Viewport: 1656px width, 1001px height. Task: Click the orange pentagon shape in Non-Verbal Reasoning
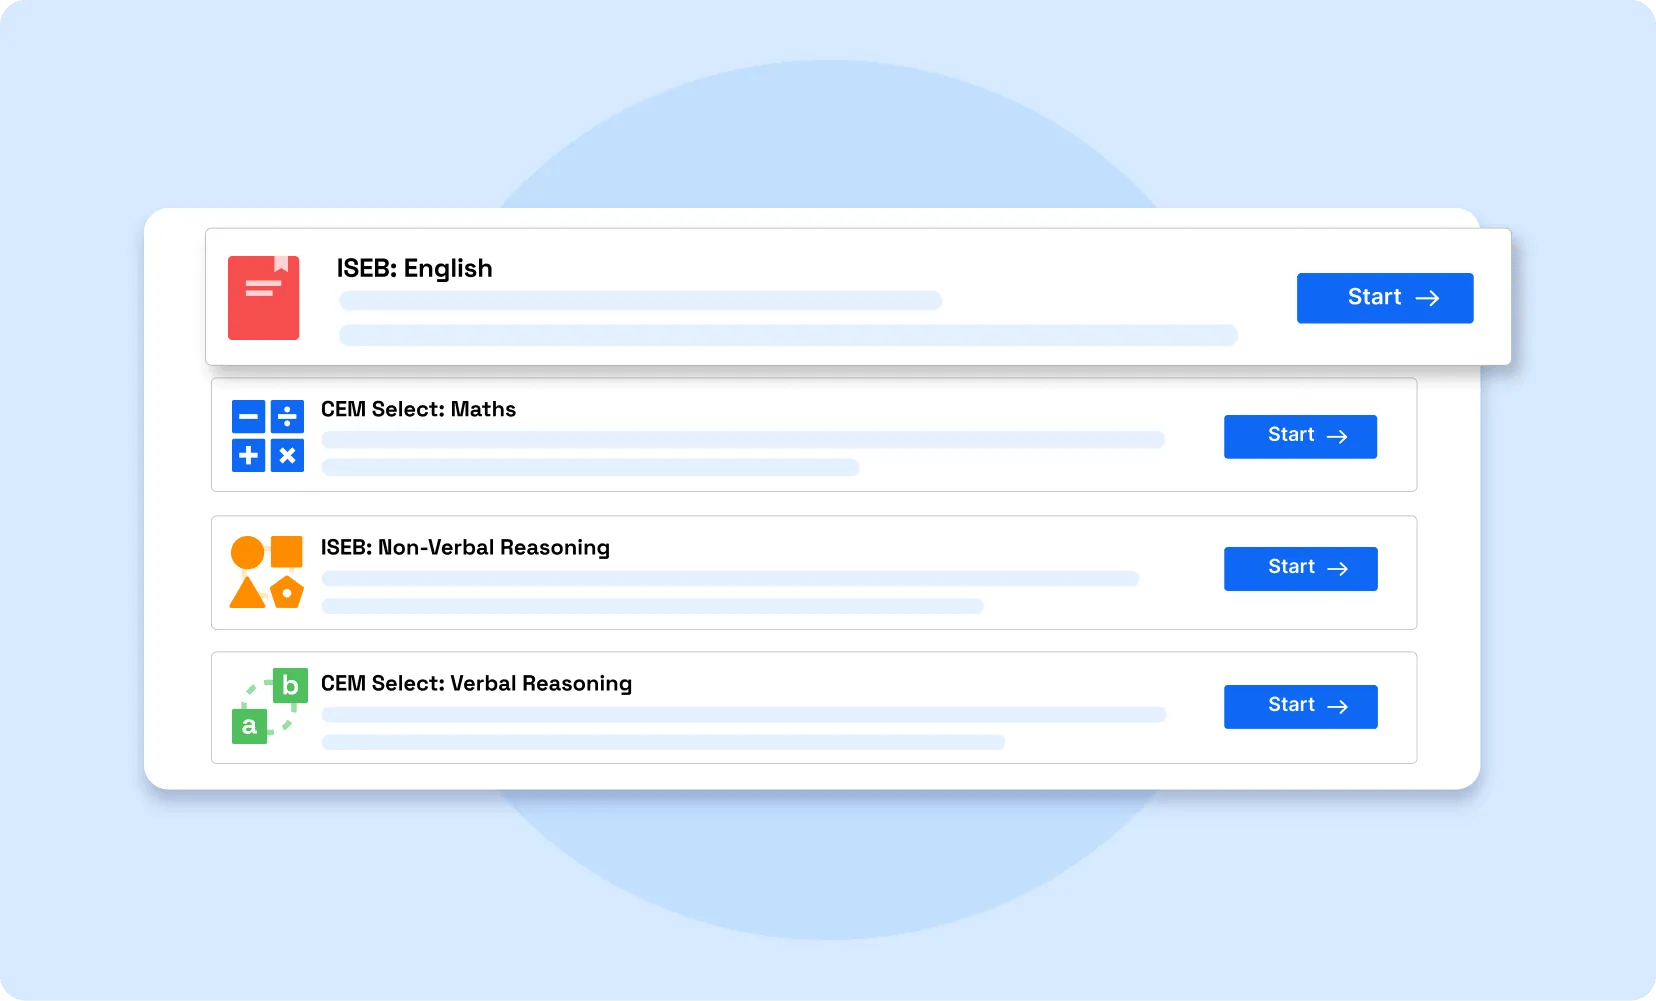(x=287, y=592)
